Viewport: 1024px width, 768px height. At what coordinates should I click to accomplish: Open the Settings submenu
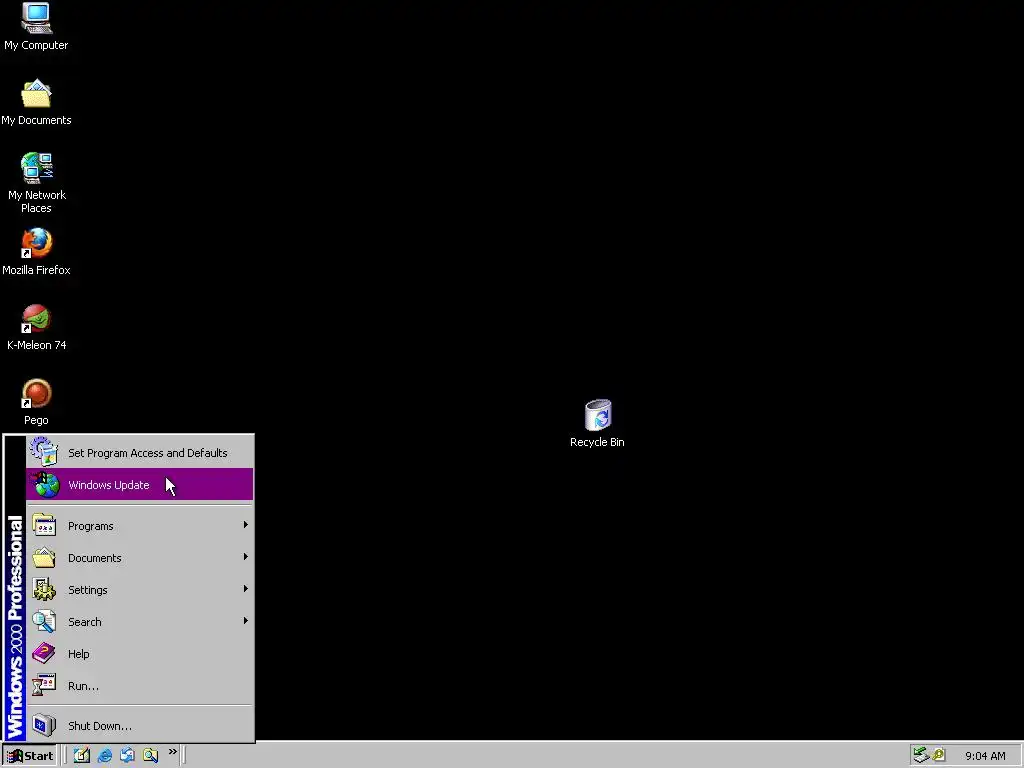140,590
